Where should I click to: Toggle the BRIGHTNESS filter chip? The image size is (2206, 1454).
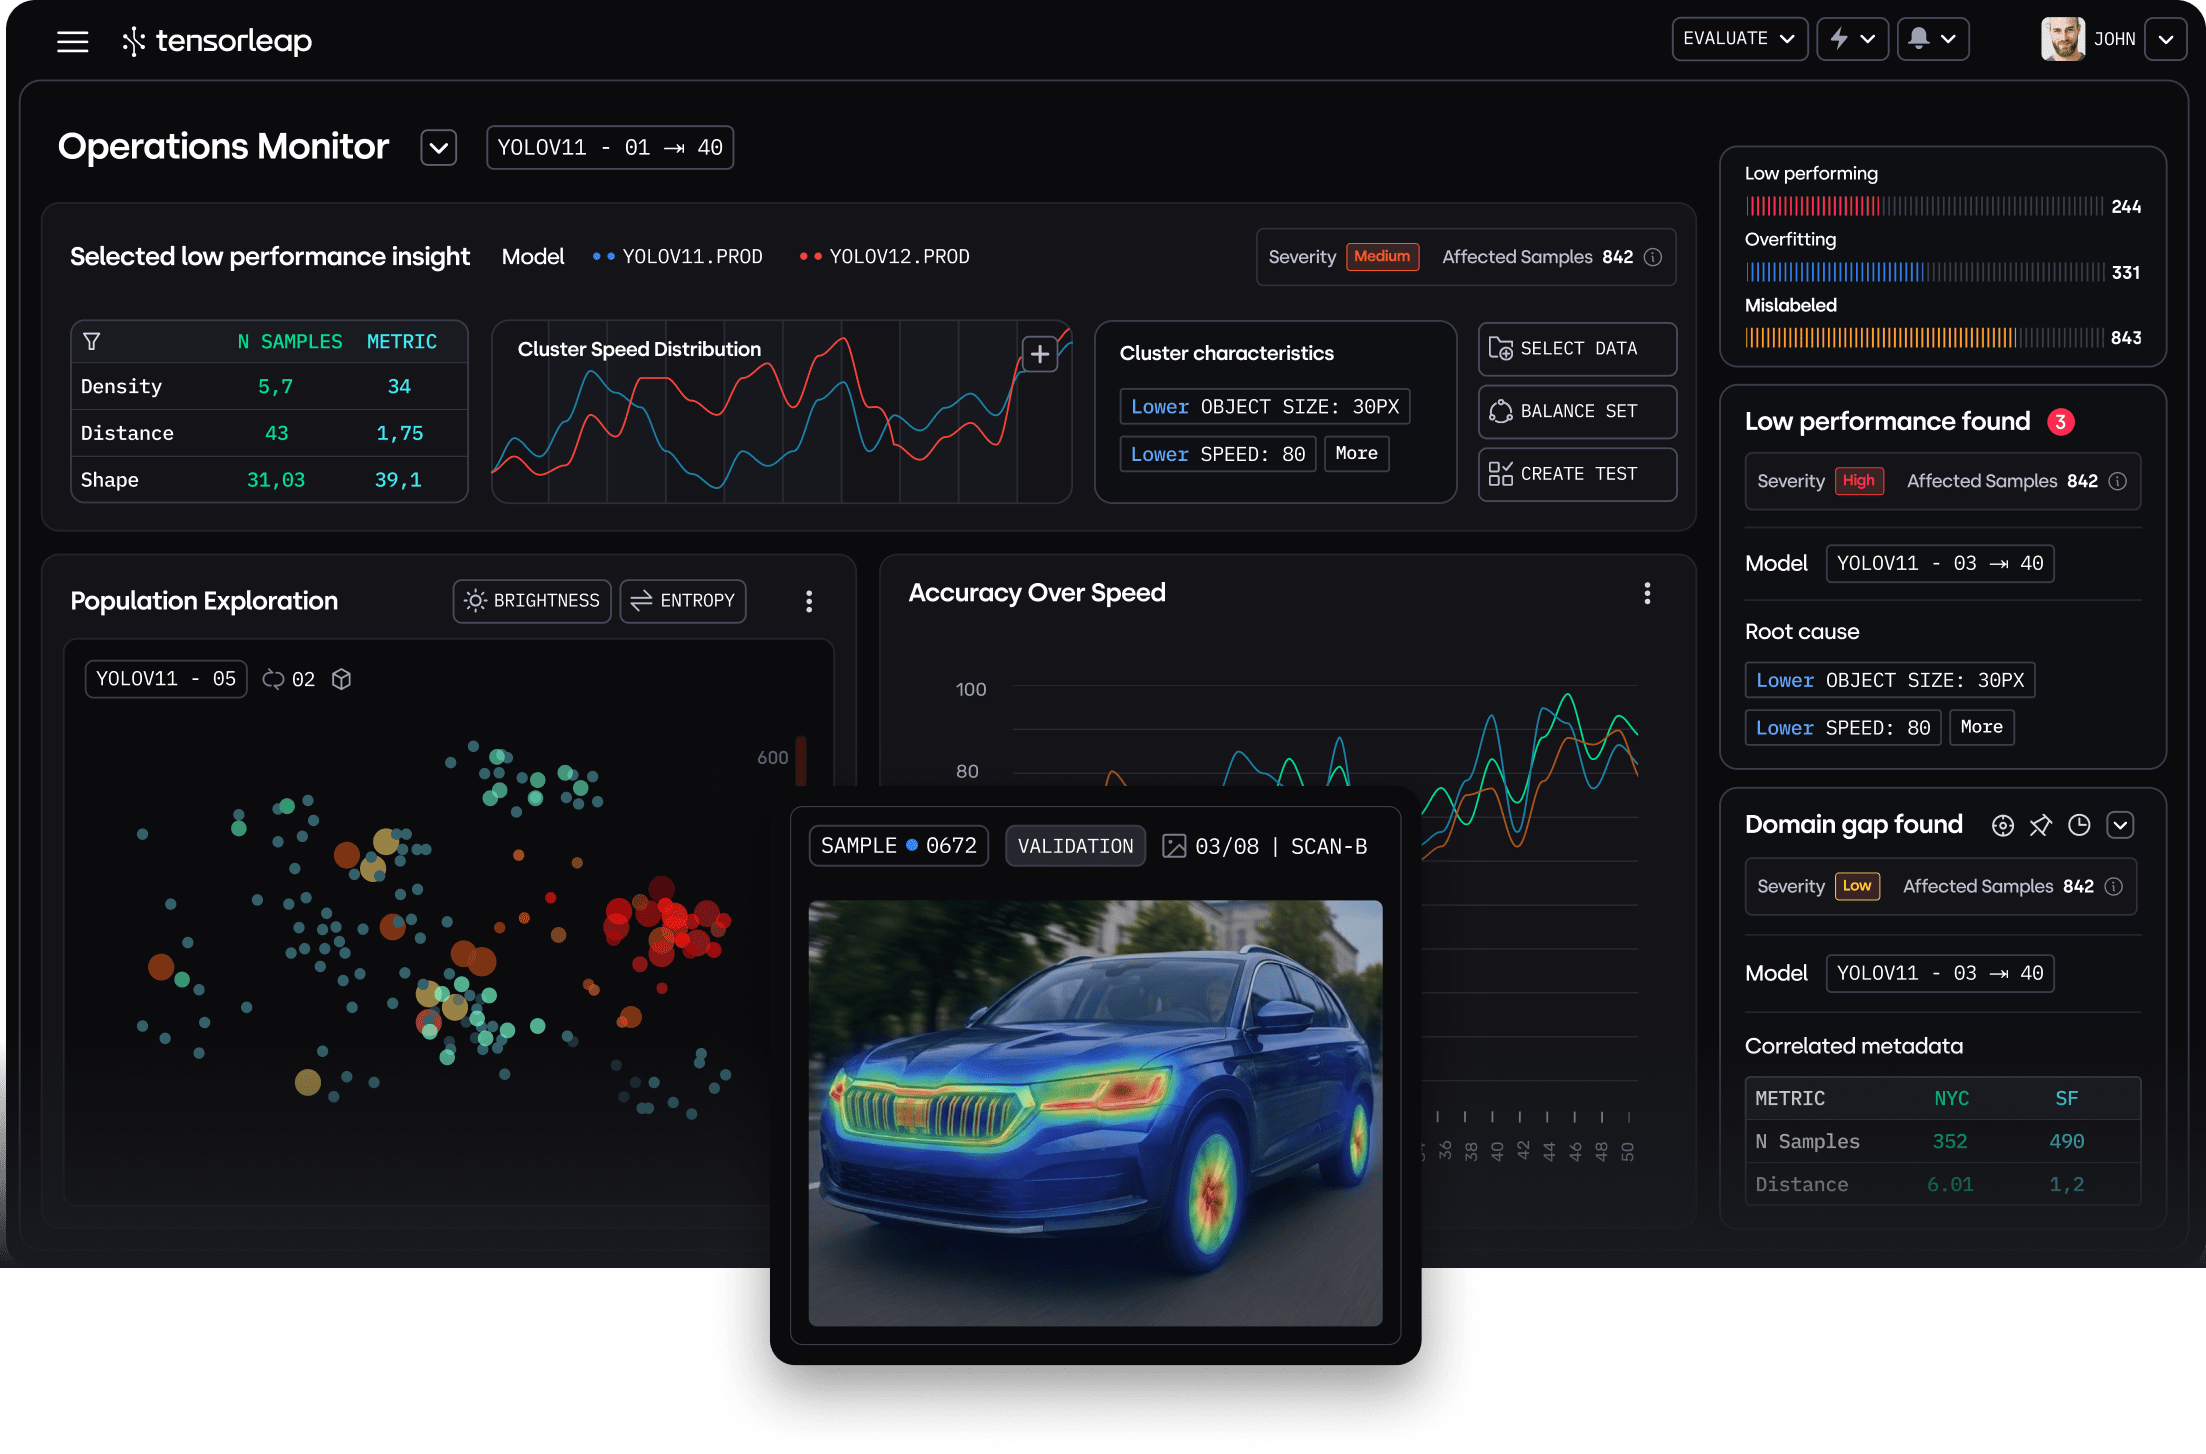[532, 601]
